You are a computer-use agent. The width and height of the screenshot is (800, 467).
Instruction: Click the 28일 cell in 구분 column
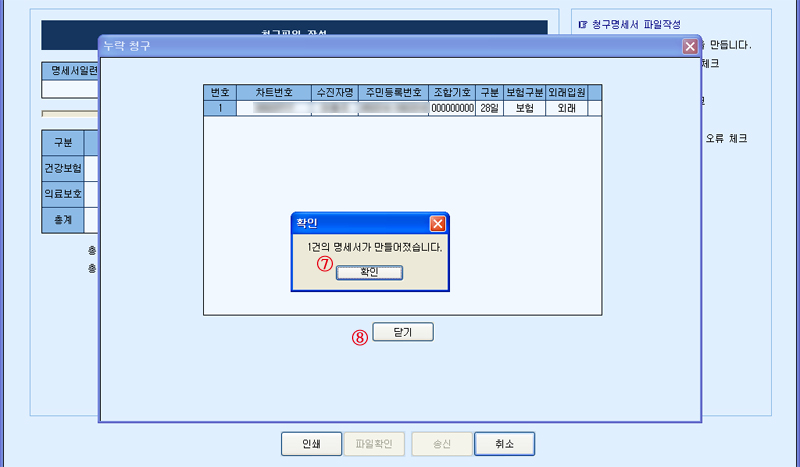489,108
